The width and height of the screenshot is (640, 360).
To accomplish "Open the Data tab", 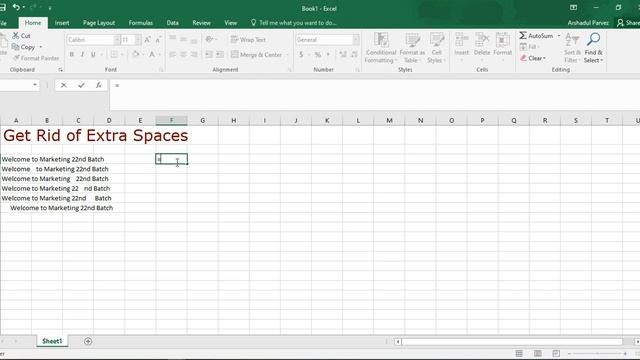I will (172, 23).
